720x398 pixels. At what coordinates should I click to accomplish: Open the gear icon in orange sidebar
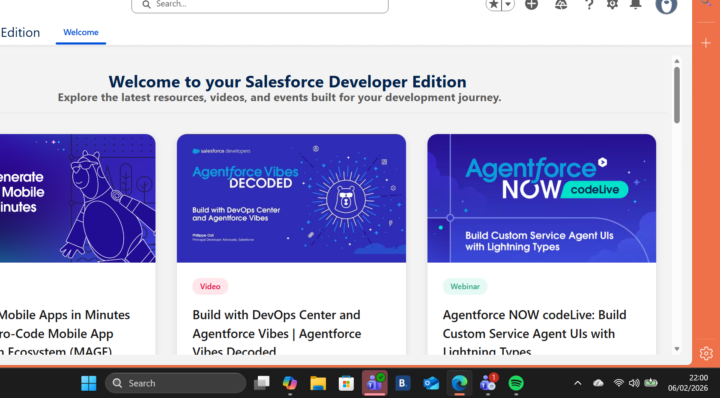point(706,353)
